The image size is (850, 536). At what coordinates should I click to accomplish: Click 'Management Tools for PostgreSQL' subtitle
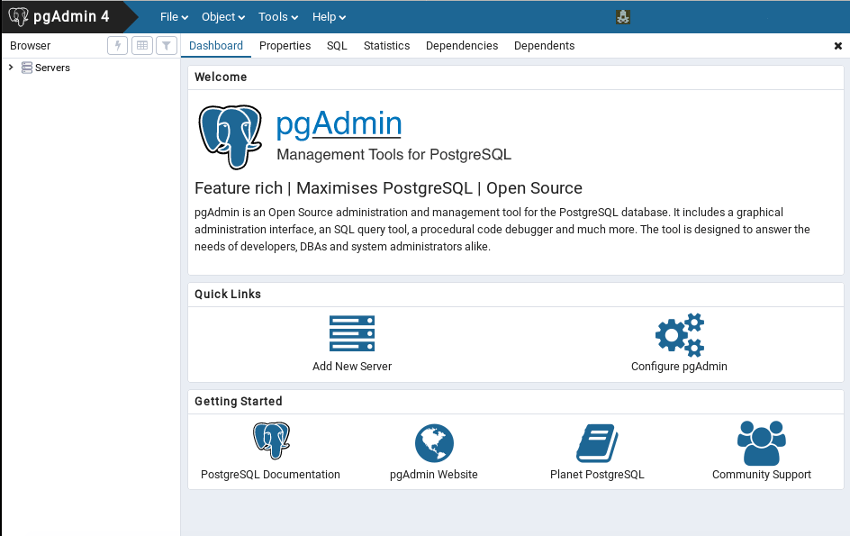394,154
